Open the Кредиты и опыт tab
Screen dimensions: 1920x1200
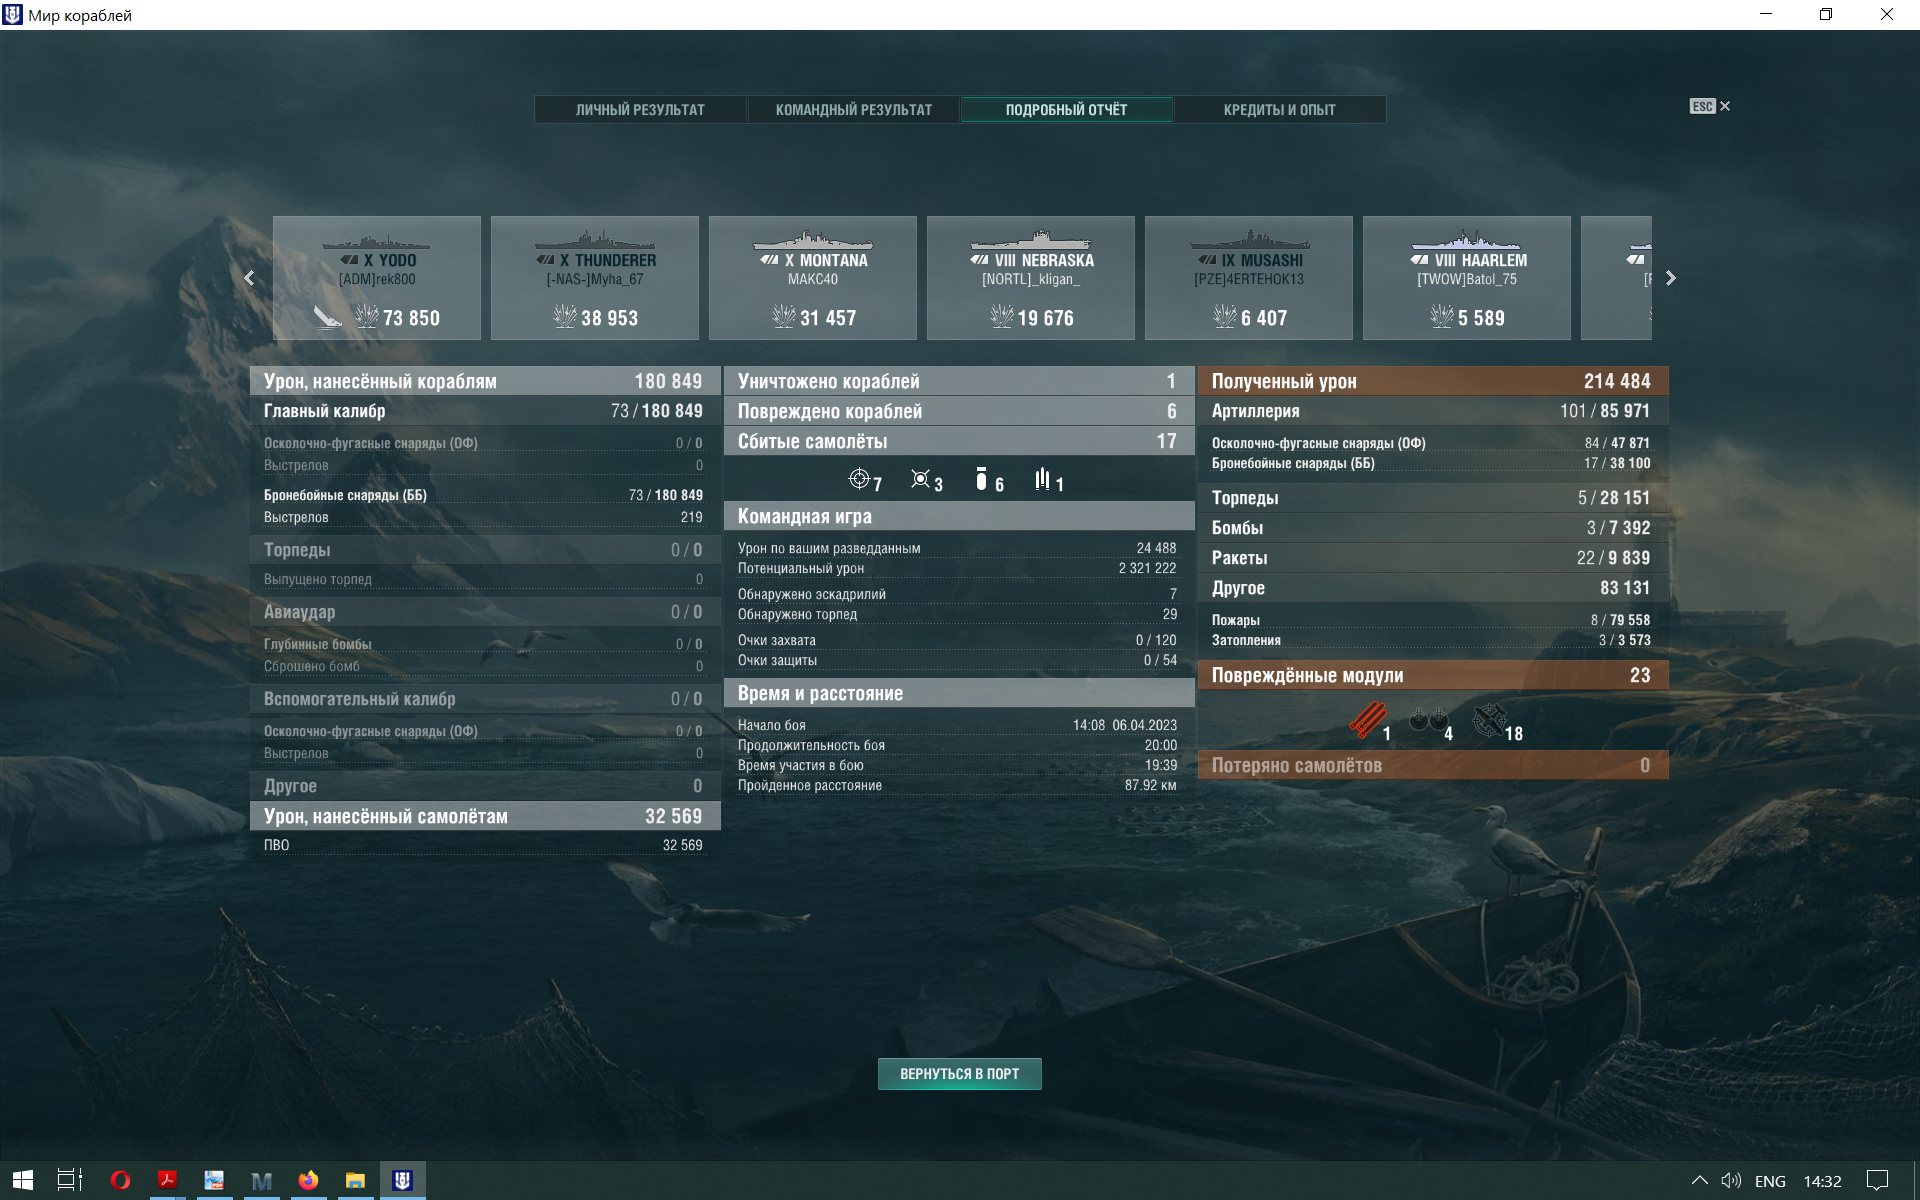[x=1279, y=110]
